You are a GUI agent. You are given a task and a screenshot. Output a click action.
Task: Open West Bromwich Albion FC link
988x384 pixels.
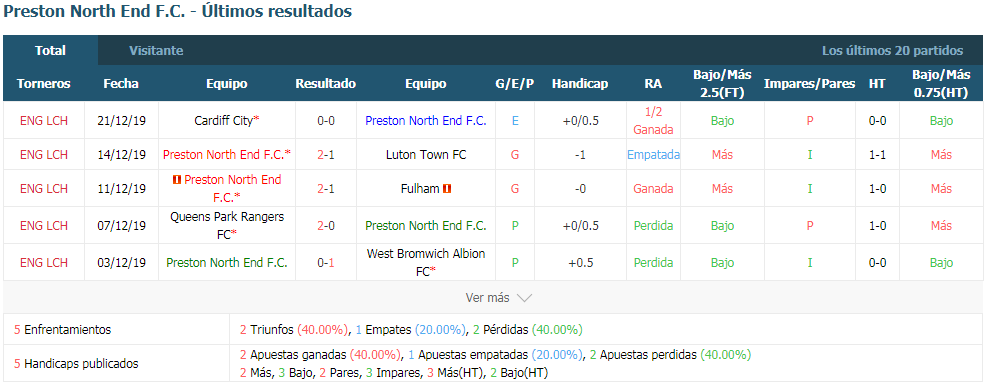point(426,262)
